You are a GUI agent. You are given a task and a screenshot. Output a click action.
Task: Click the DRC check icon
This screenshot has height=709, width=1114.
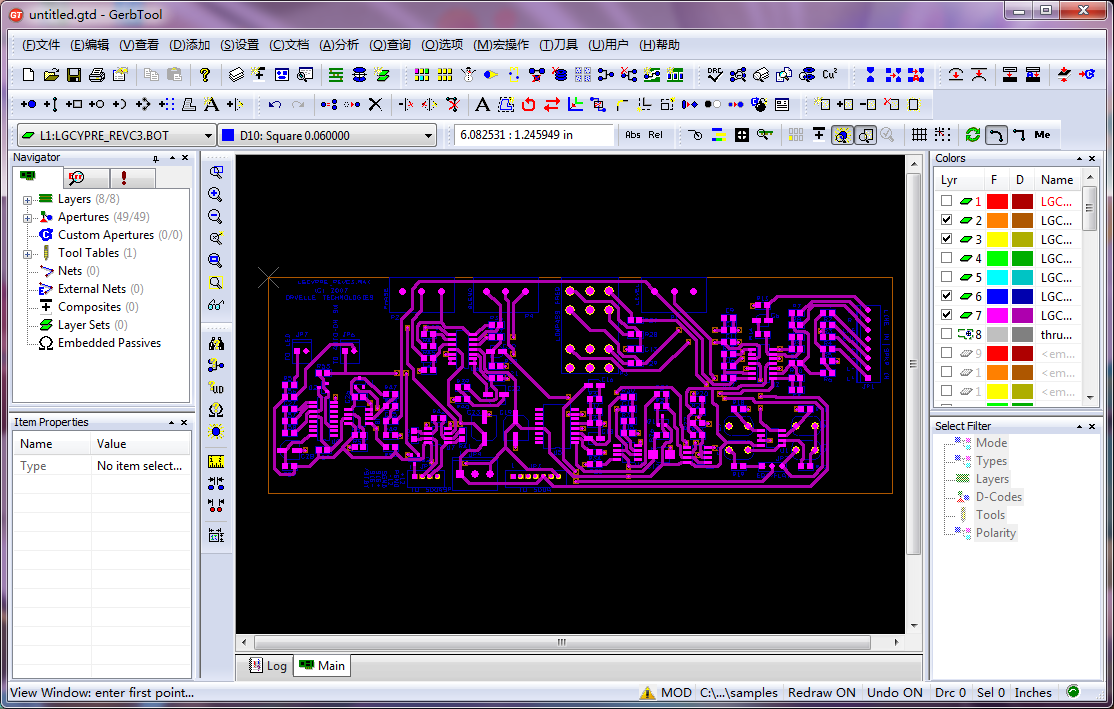click(x=715, y=75)
